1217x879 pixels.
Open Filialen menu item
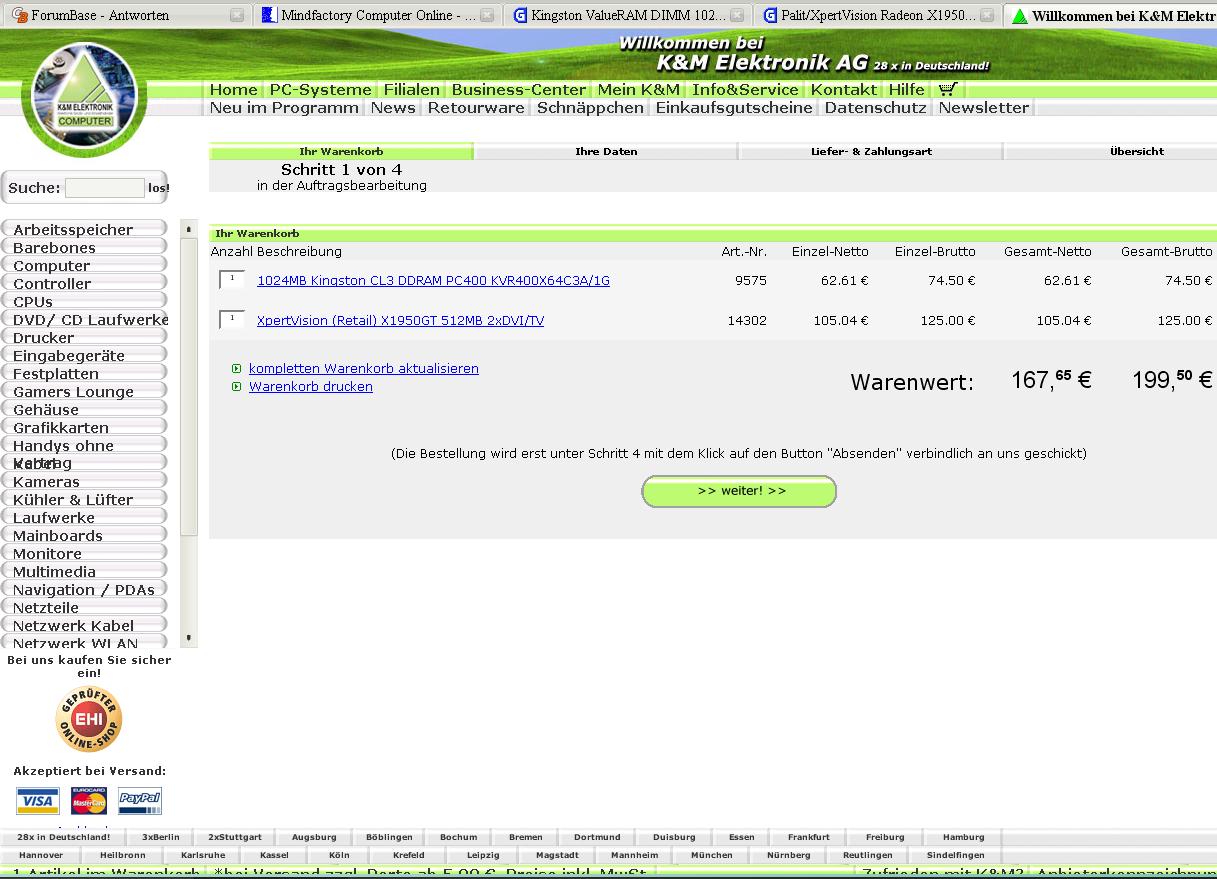(x=411, y=89)
